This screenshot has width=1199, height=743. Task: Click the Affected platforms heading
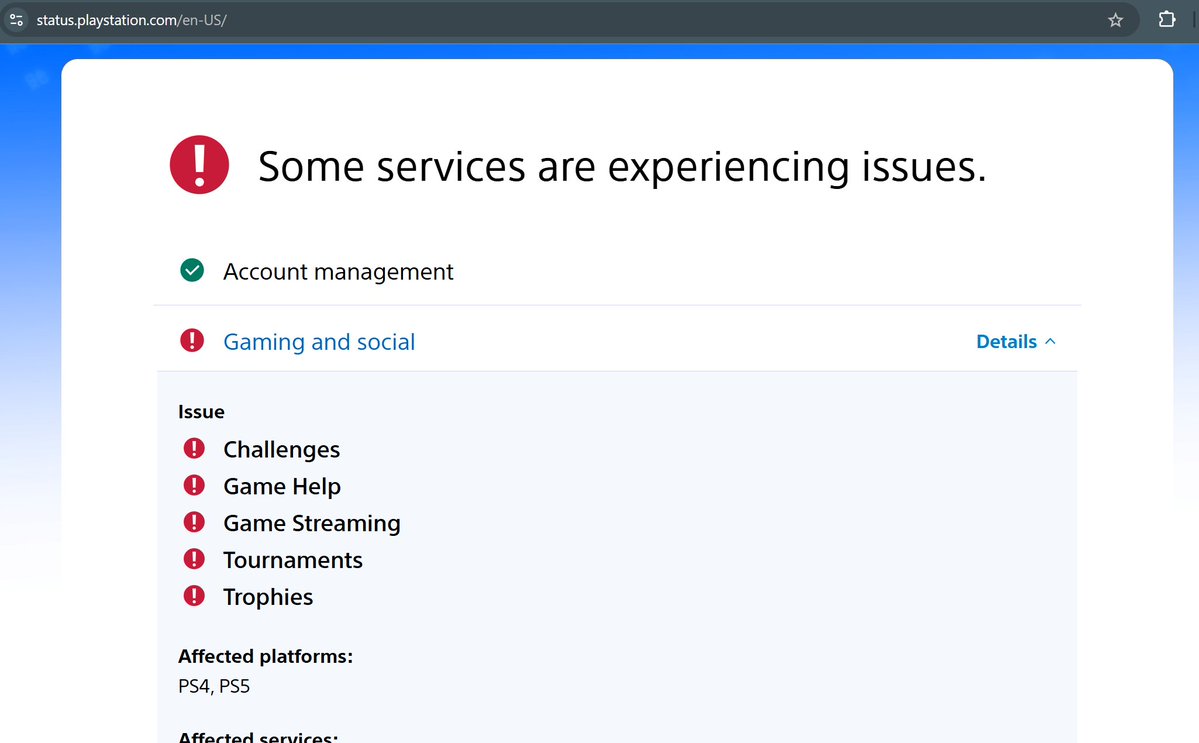tap(265, 657)
